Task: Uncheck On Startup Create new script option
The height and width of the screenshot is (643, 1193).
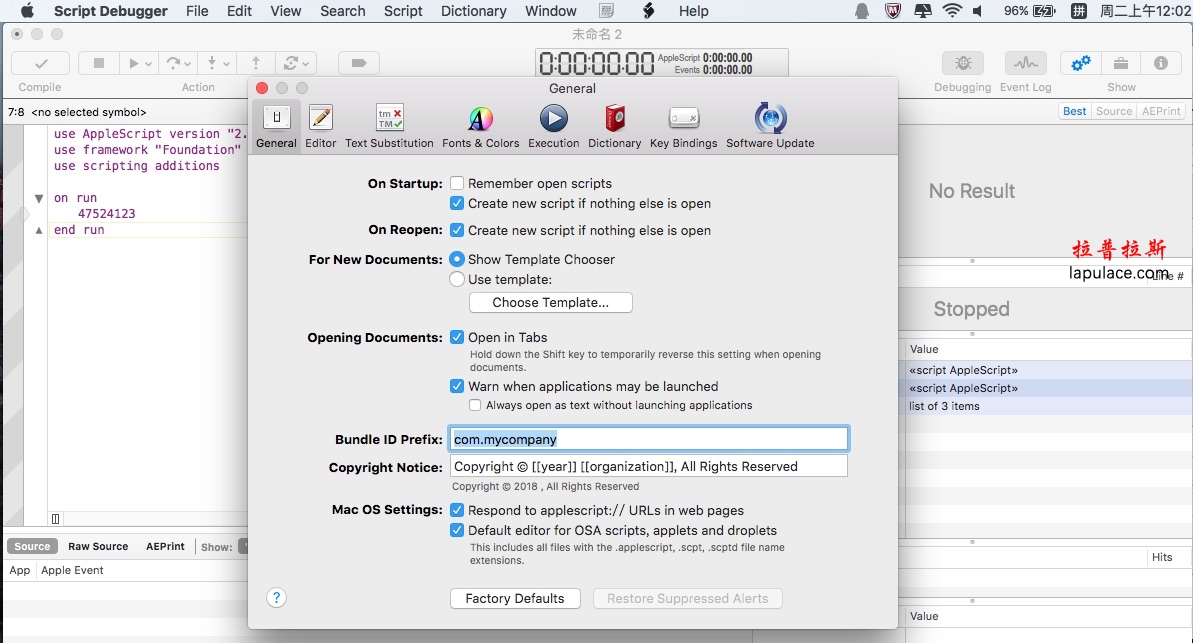Action: click(x=457, y=203)
